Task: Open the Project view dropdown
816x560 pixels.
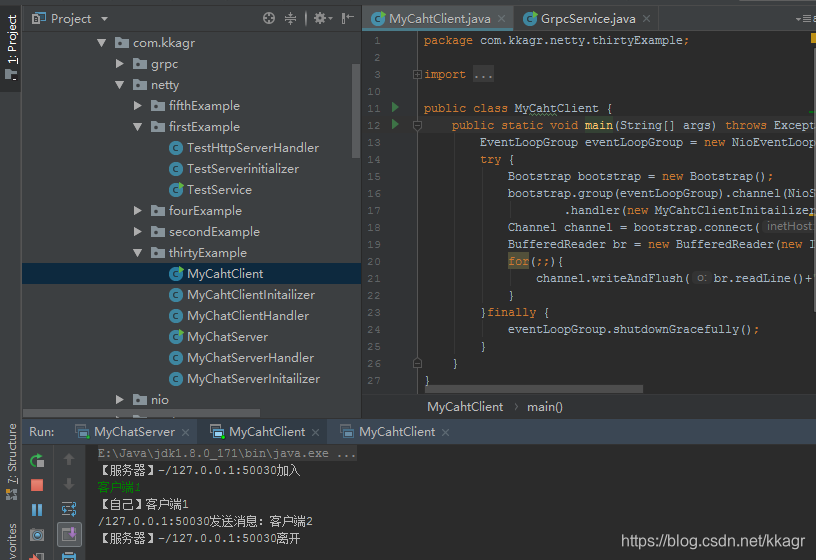Action: pyautogui.click(x=105, y=19)
